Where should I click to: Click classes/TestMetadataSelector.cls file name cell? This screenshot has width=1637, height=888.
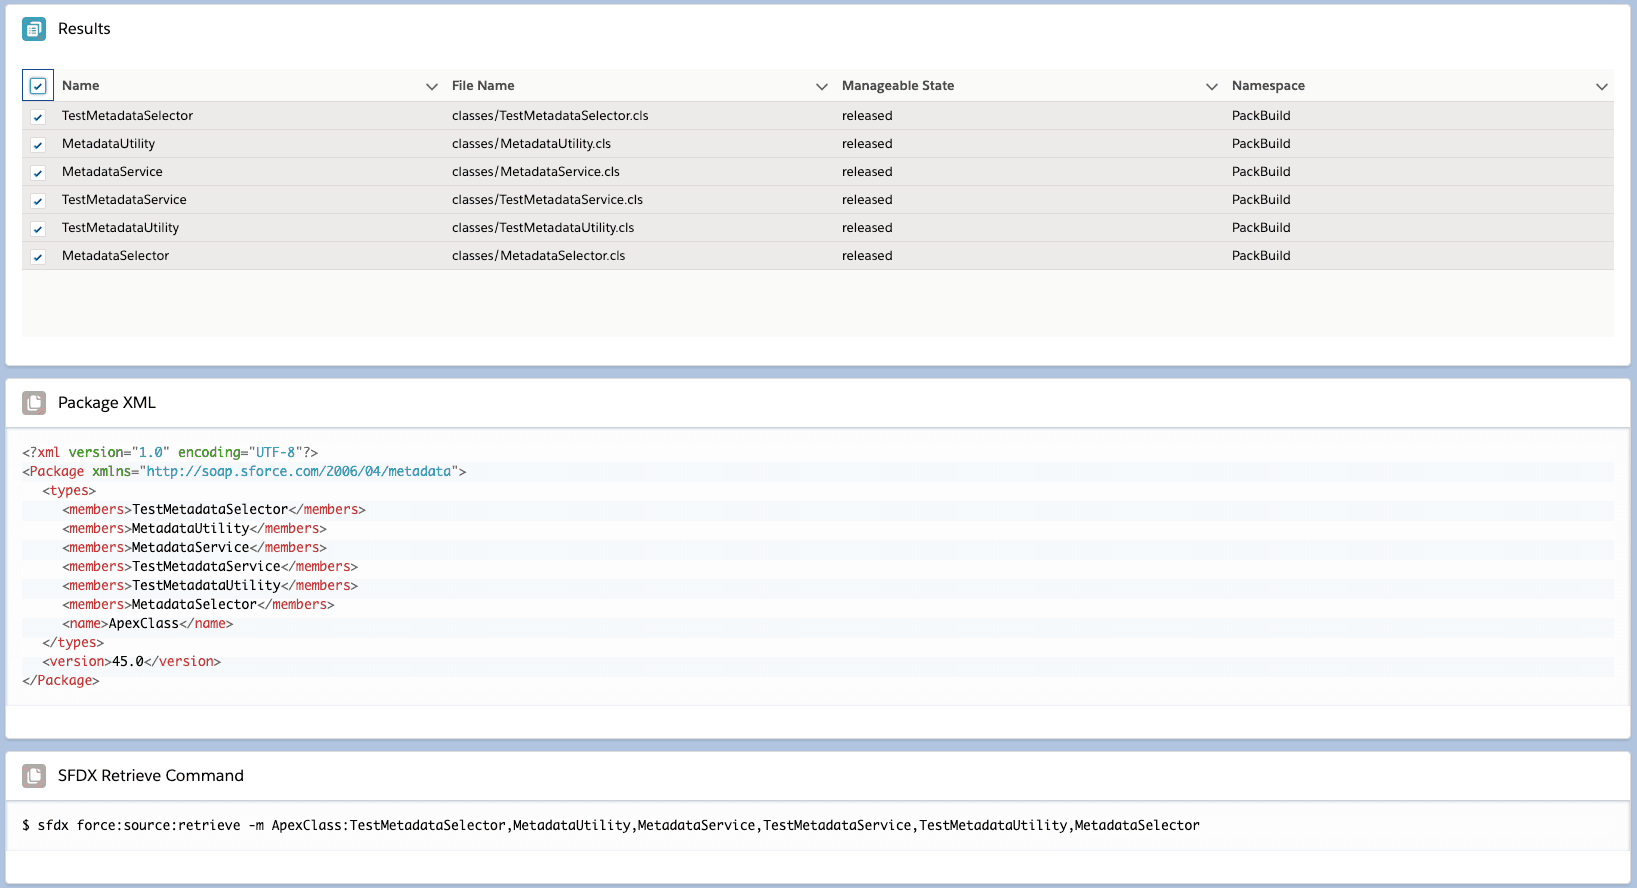click(x=550, y=116)
